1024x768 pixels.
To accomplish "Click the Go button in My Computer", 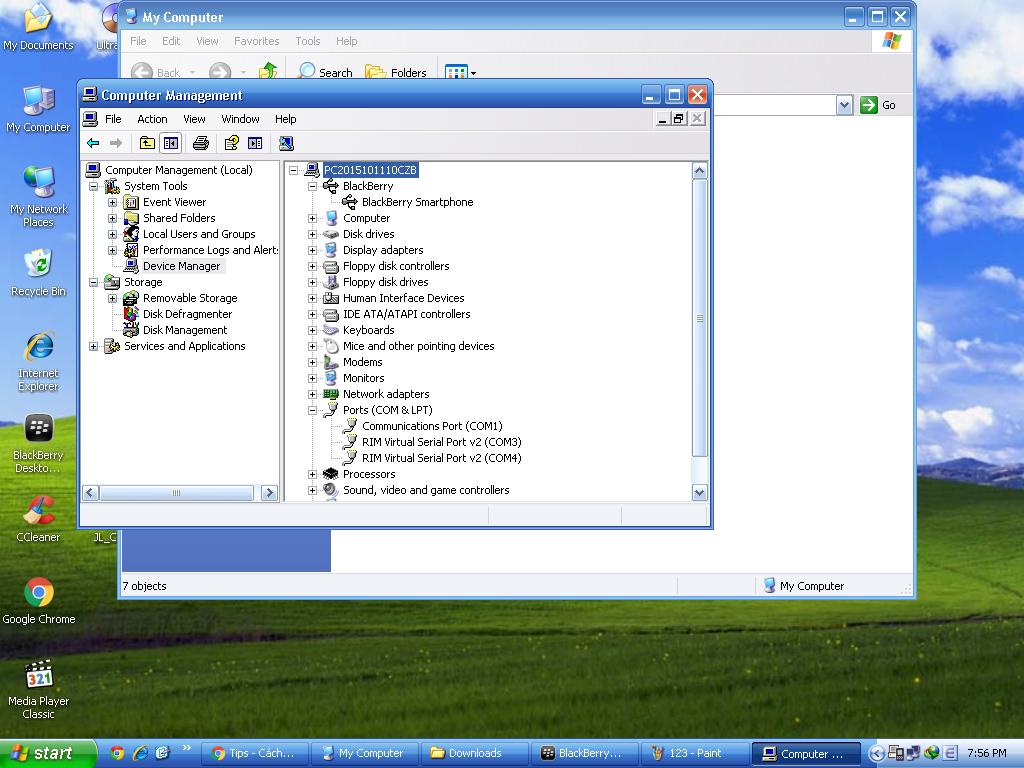I will point(878,104).
